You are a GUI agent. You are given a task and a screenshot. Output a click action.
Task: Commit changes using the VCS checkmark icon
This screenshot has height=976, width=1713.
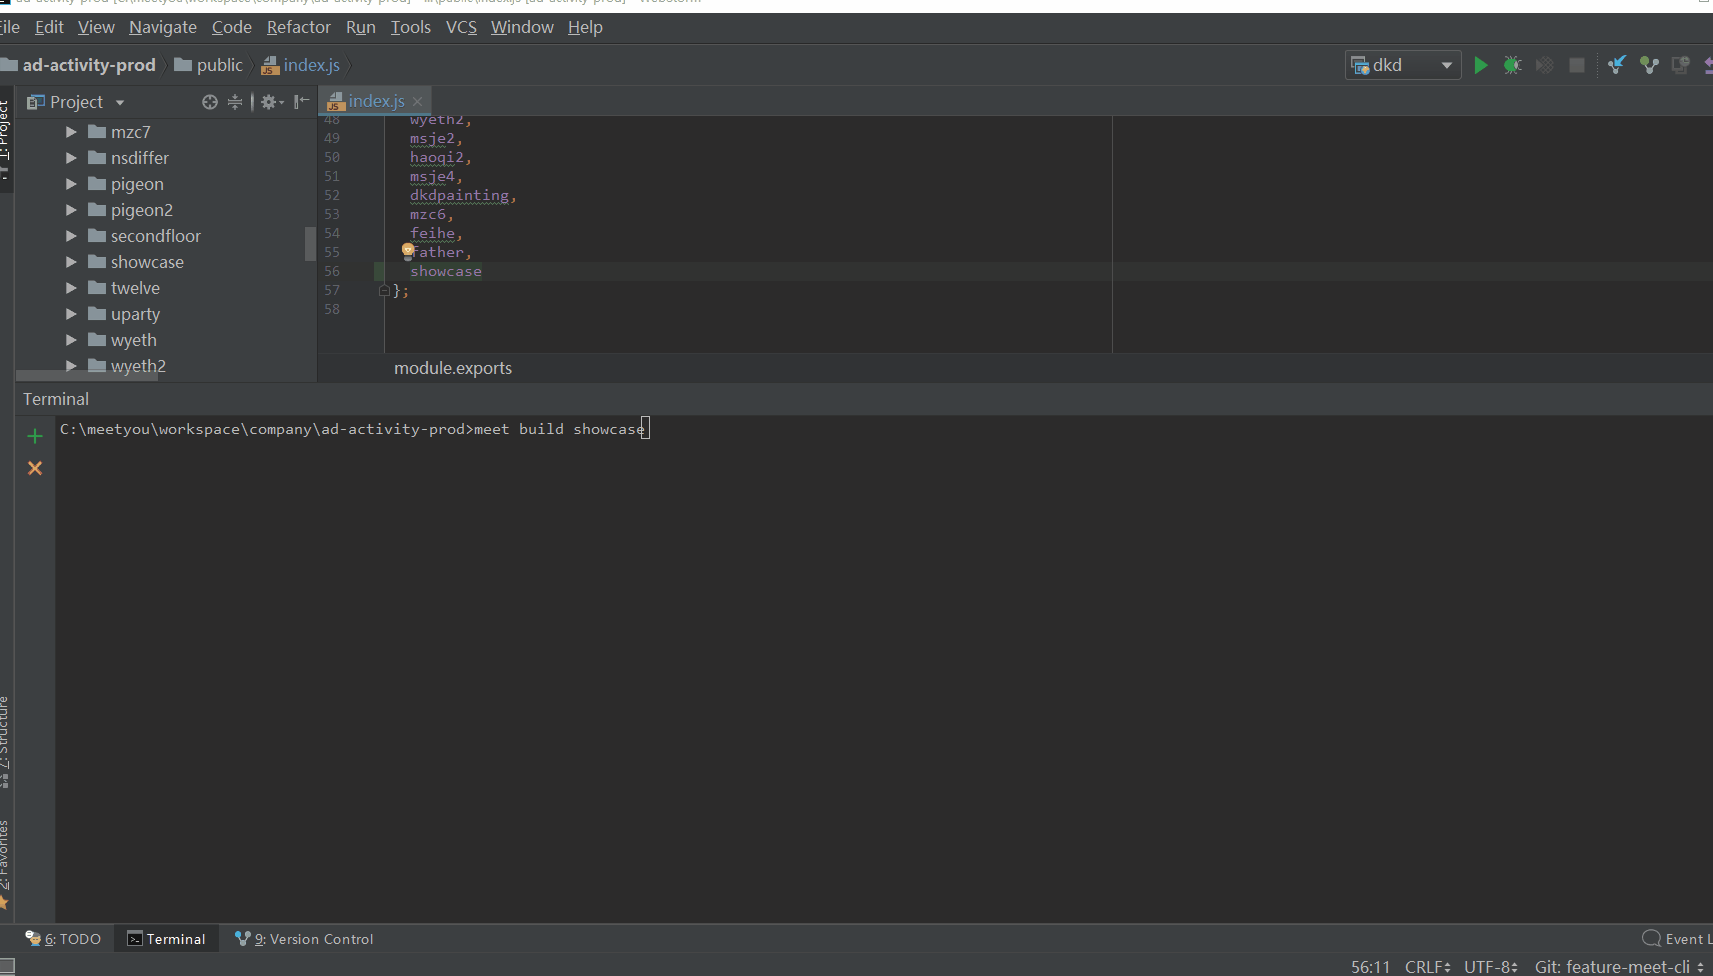coord(1649,65)
